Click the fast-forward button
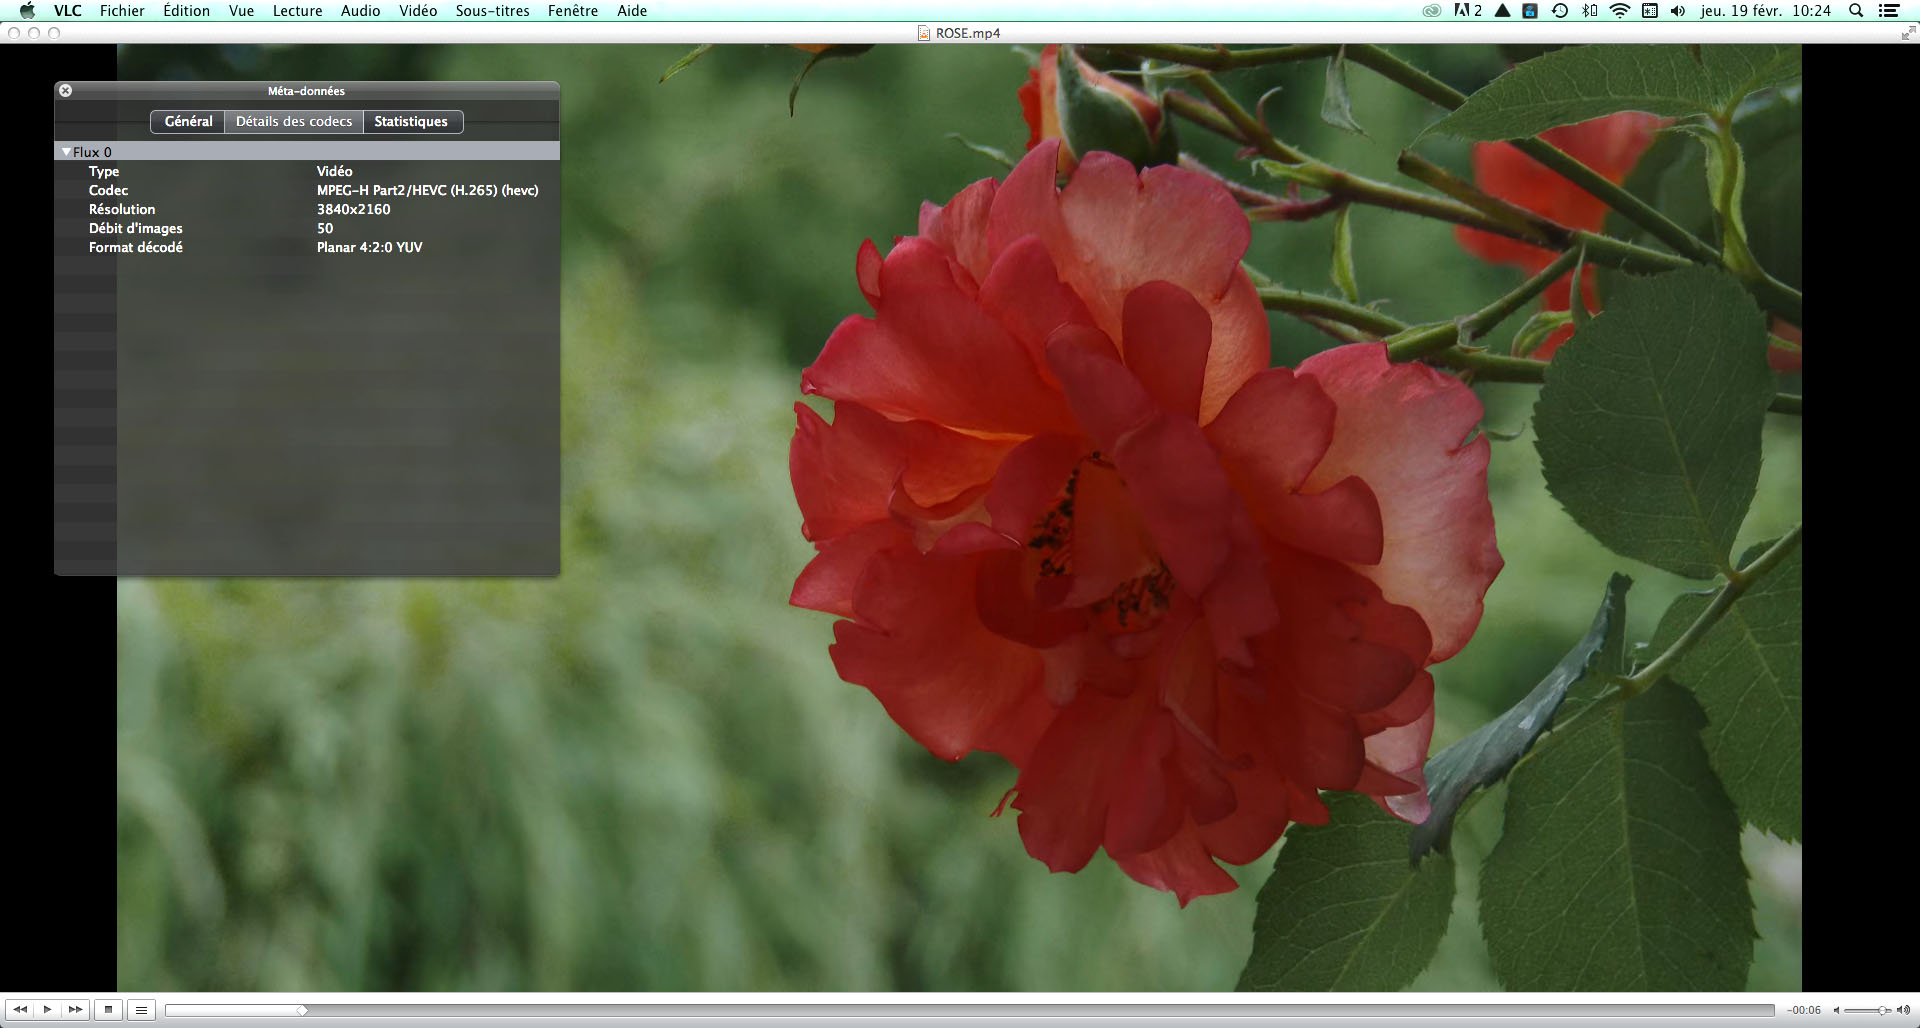This screenshot has height=1028, width=1920. click(x=75, y=1010)
